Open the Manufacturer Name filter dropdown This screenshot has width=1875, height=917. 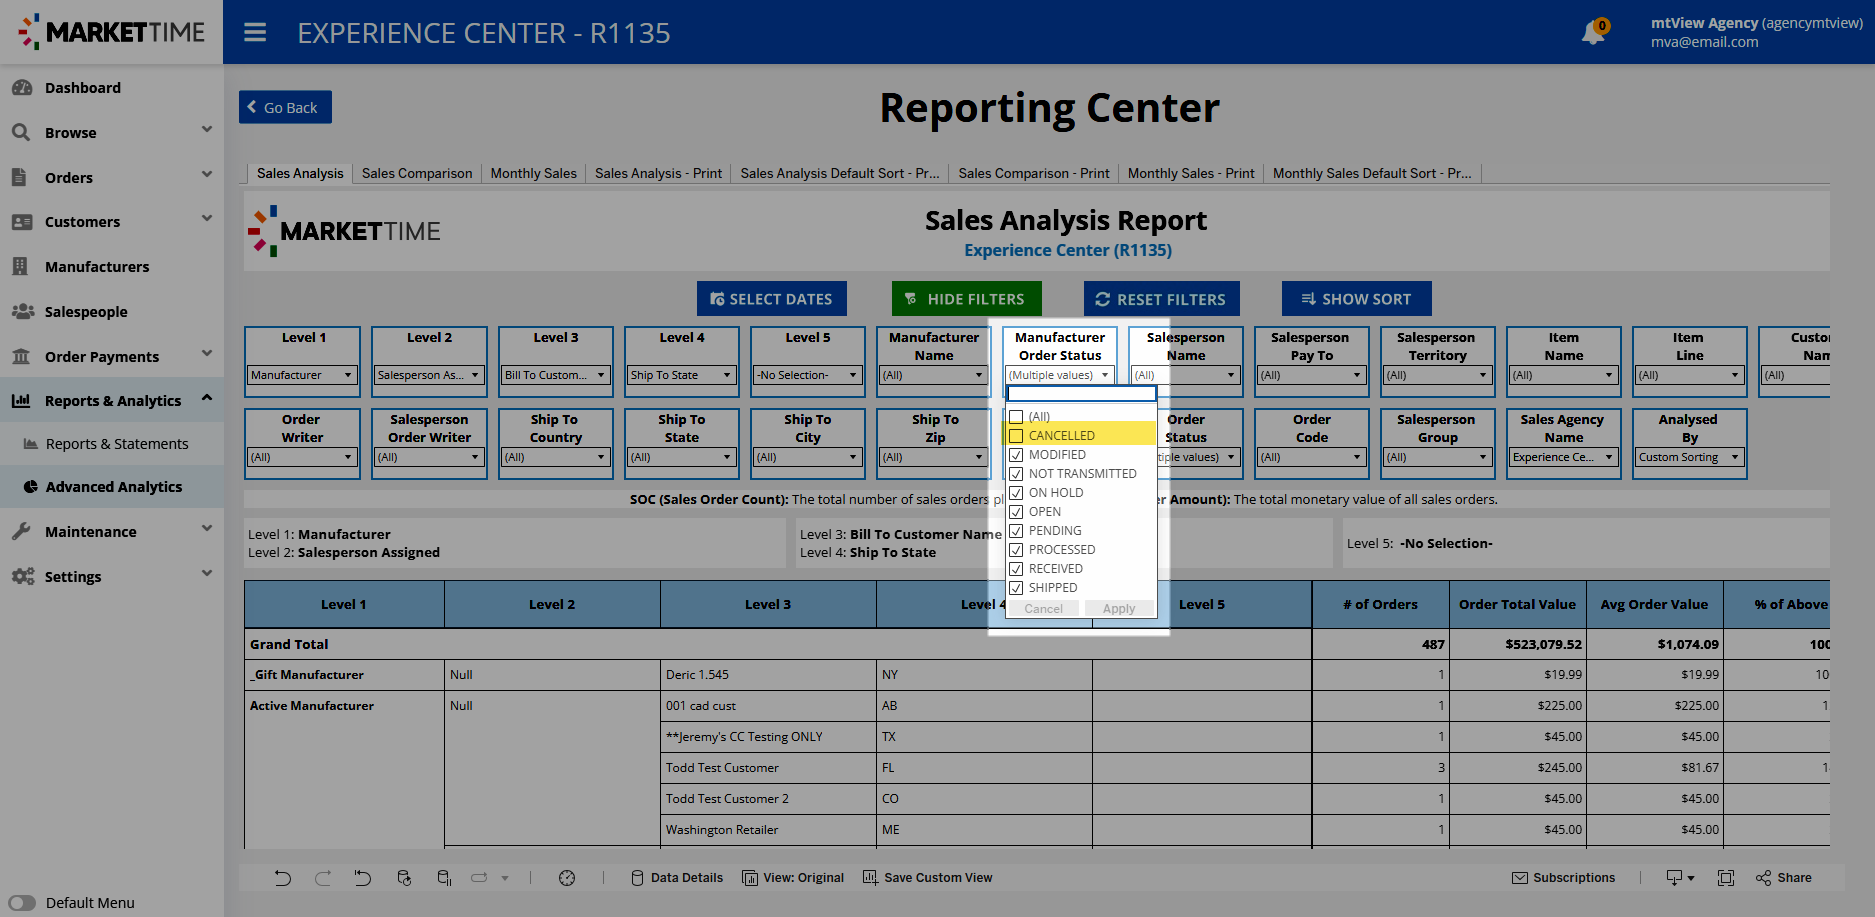click(x=933, y=375)
